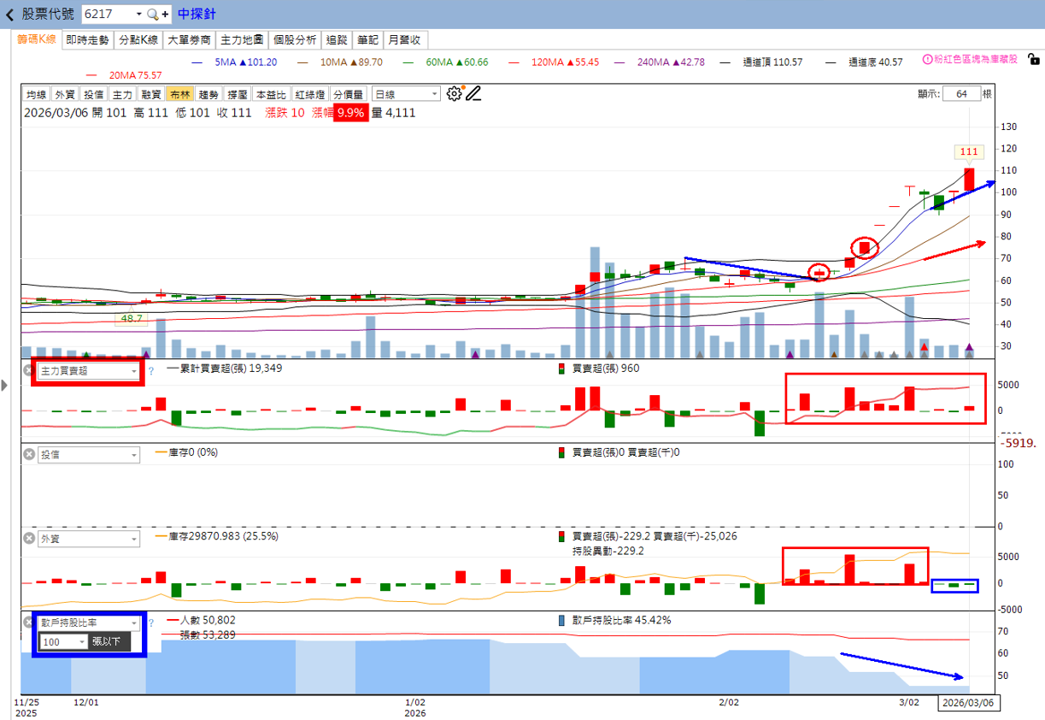Click the 顯示 bar count field
The height and width of the screenshot is (720, 1045).
click(x=961, y=94)
